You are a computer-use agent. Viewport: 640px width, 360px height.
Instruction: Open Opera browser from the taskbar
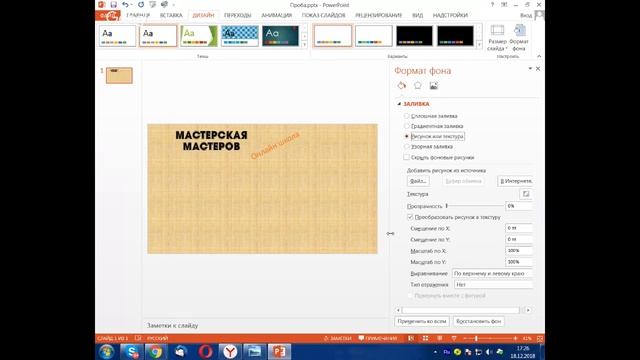click(205, 351)
